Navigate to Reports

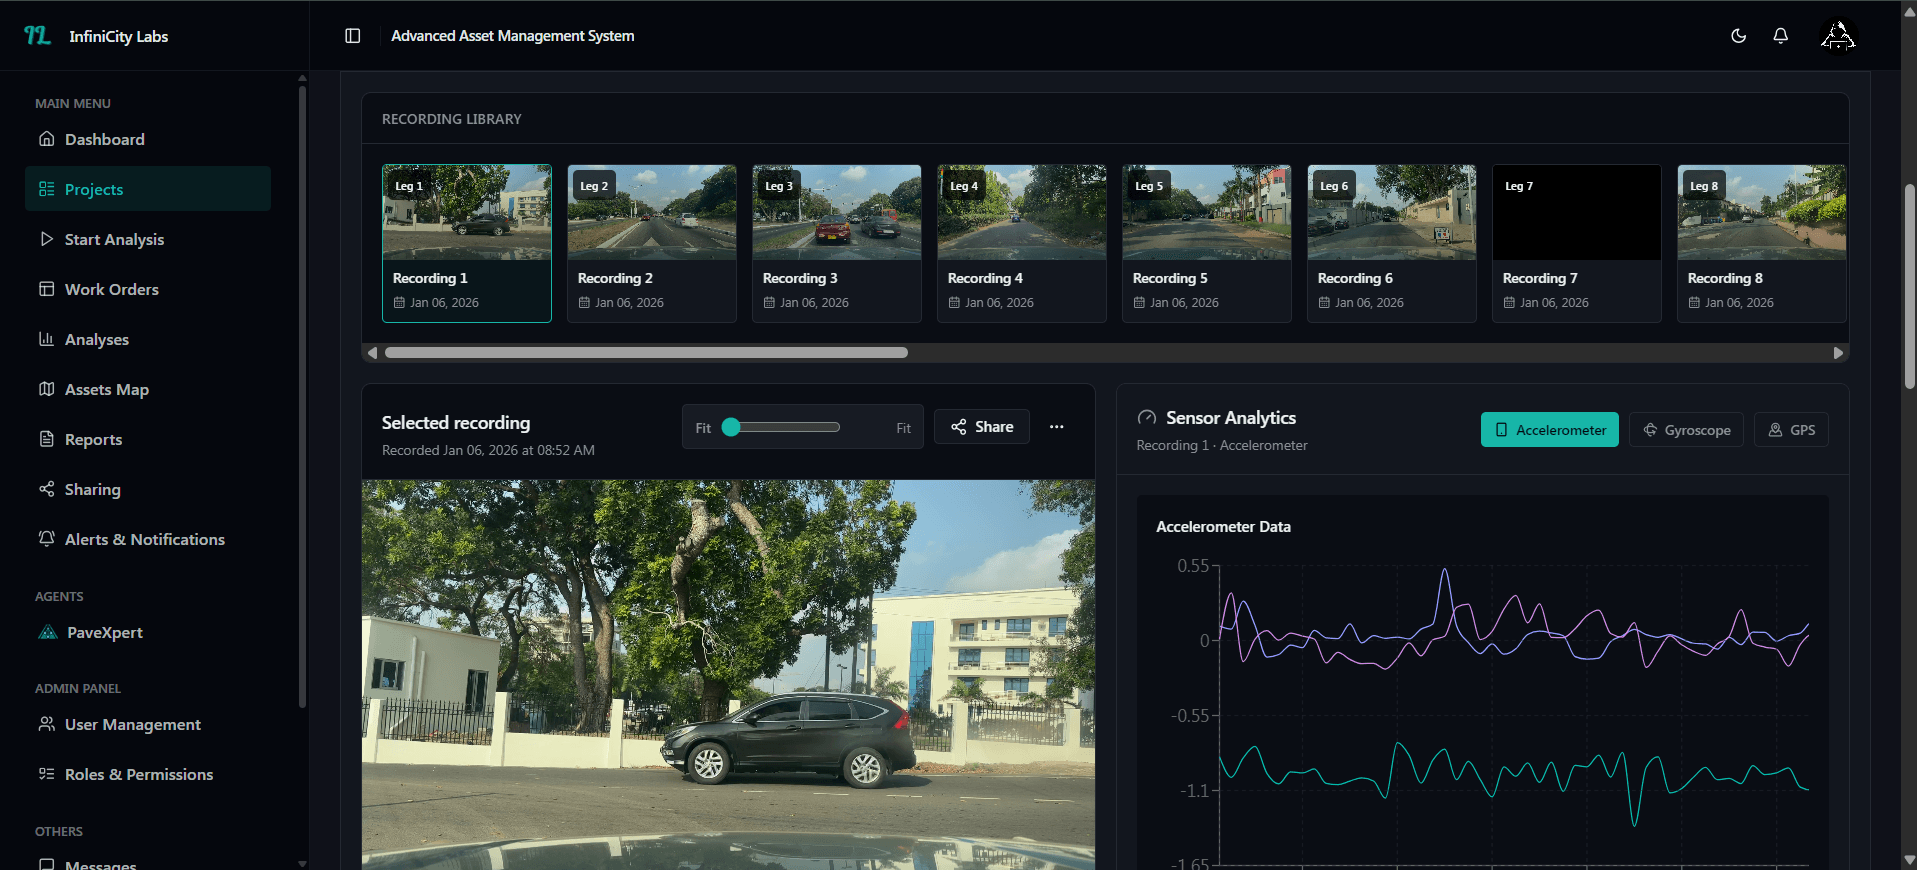[148, 439]
